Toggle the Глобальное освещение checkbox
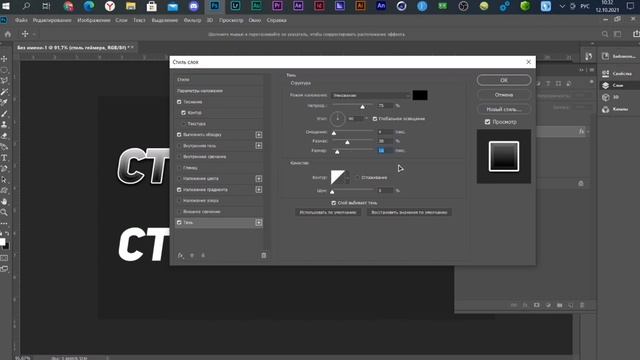This screenshot has height=360, width=640. pyautogui.click(x=375, y=119)
